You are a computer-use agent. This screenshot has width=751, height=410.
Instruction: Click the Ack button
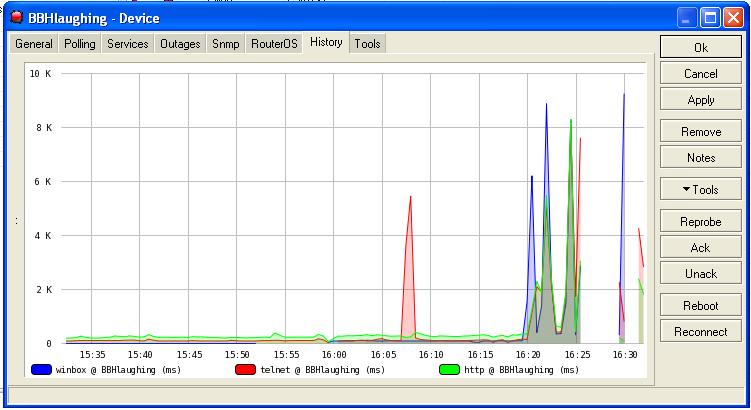(x=701, y=248)
